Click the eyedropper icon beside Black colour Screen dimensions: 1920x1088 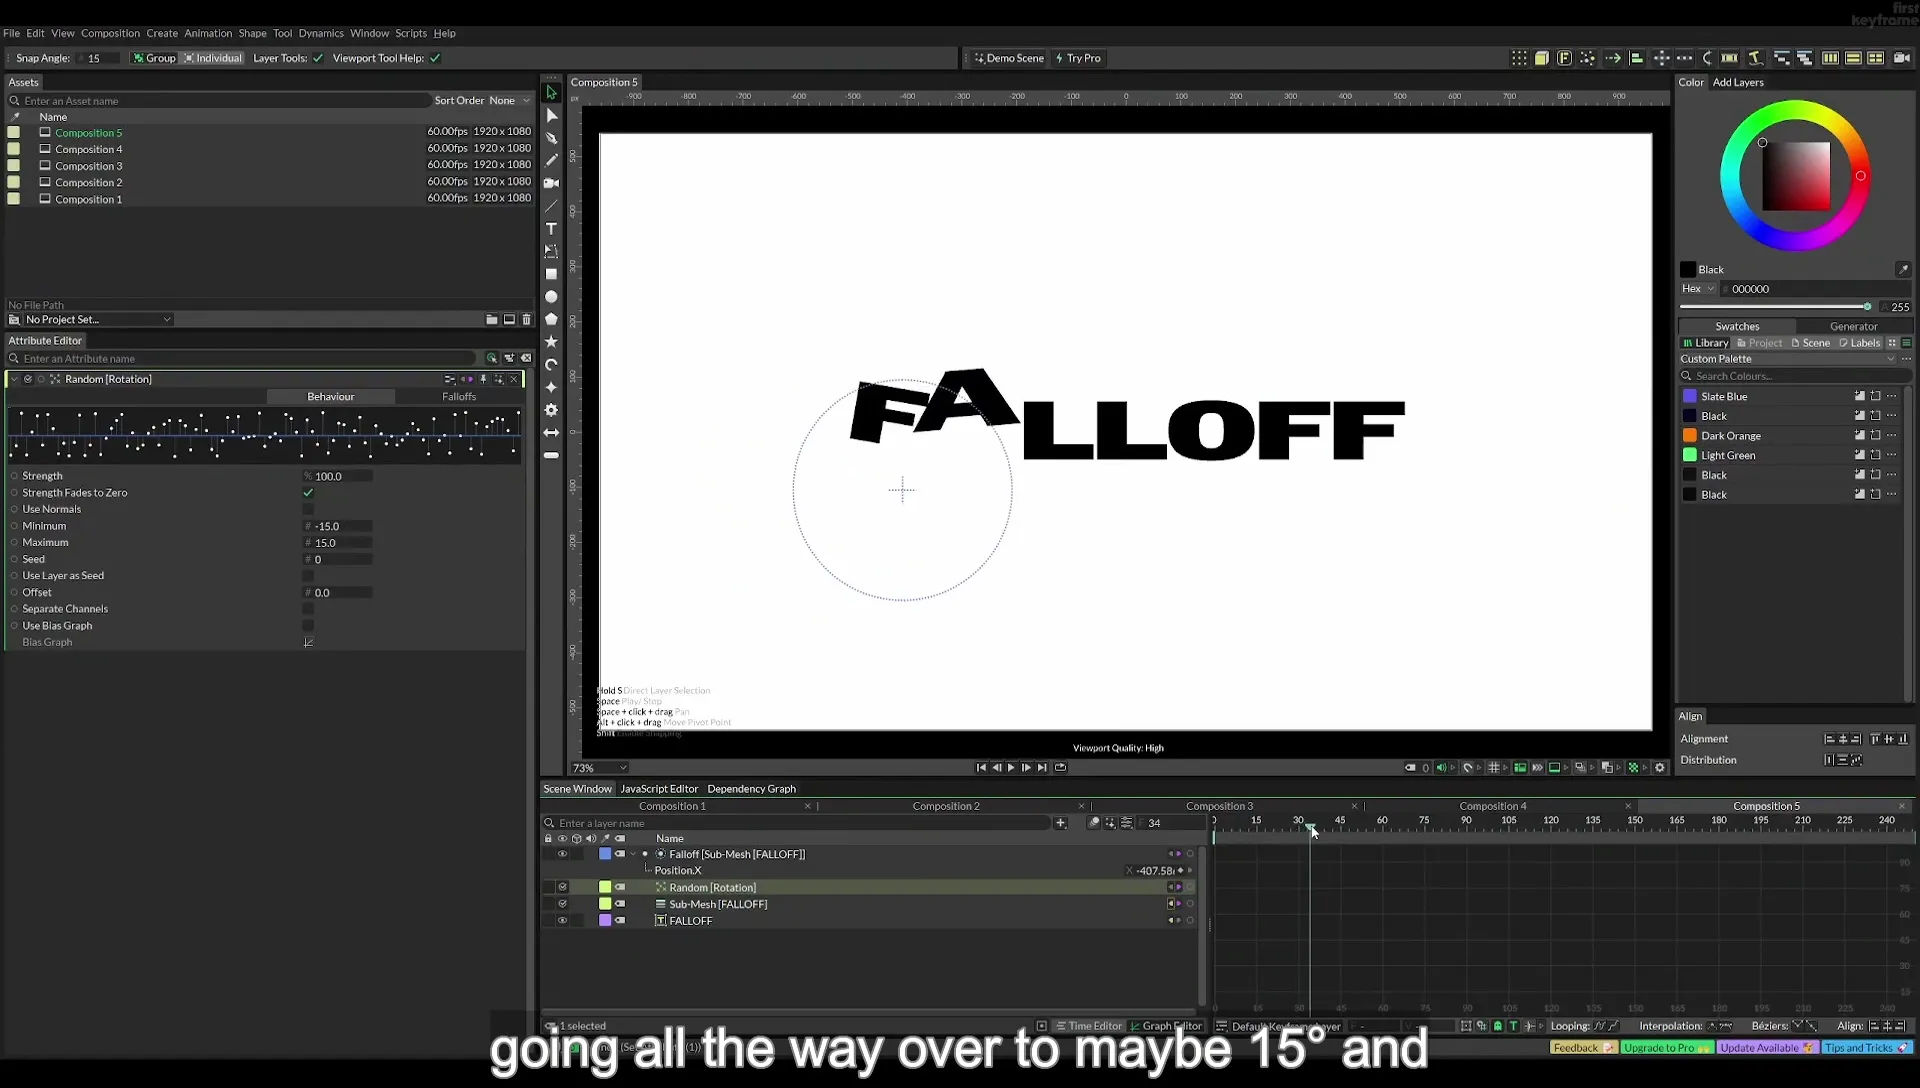click(1903, 269)
